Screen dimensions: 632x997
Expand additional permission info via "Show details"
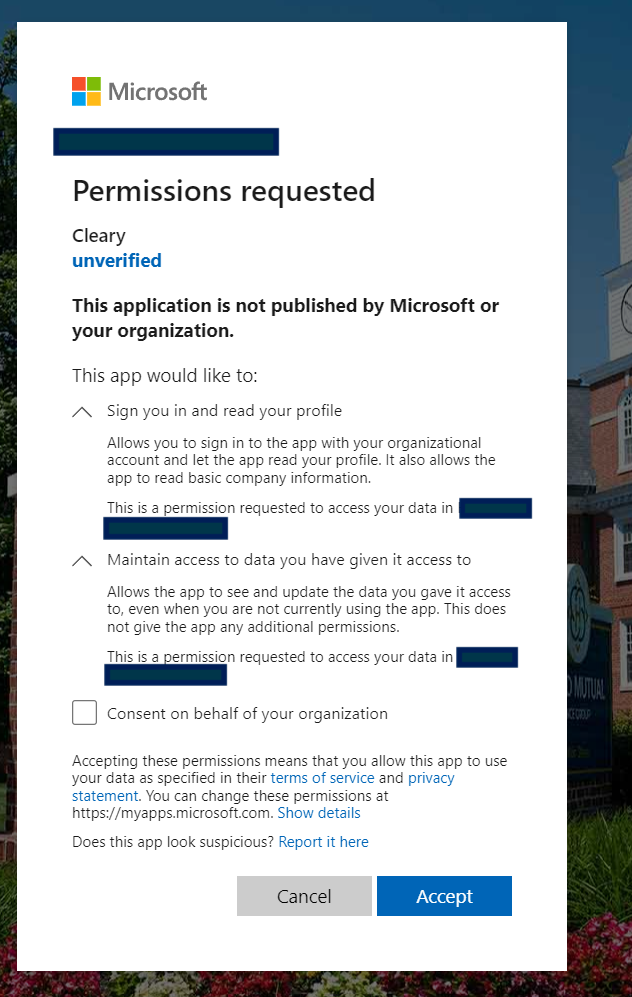(x=318, y=813)
